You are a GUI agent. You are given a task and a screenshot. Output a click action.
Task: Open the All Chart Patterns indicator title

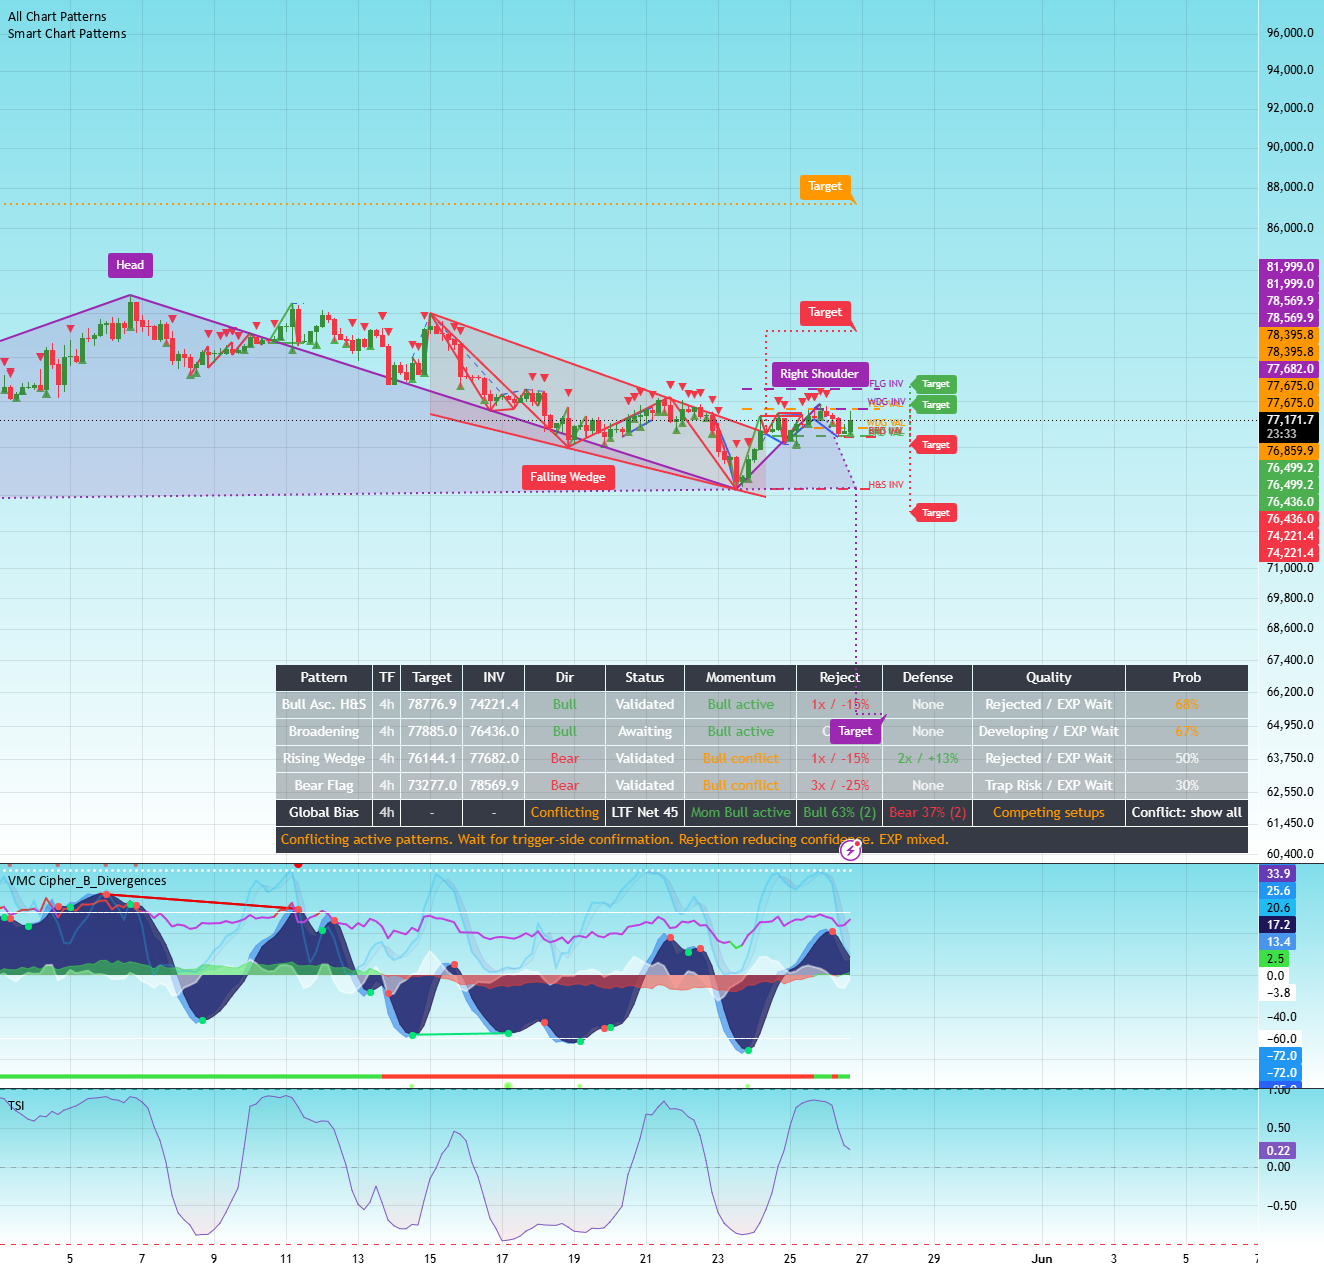coord(57,17)
